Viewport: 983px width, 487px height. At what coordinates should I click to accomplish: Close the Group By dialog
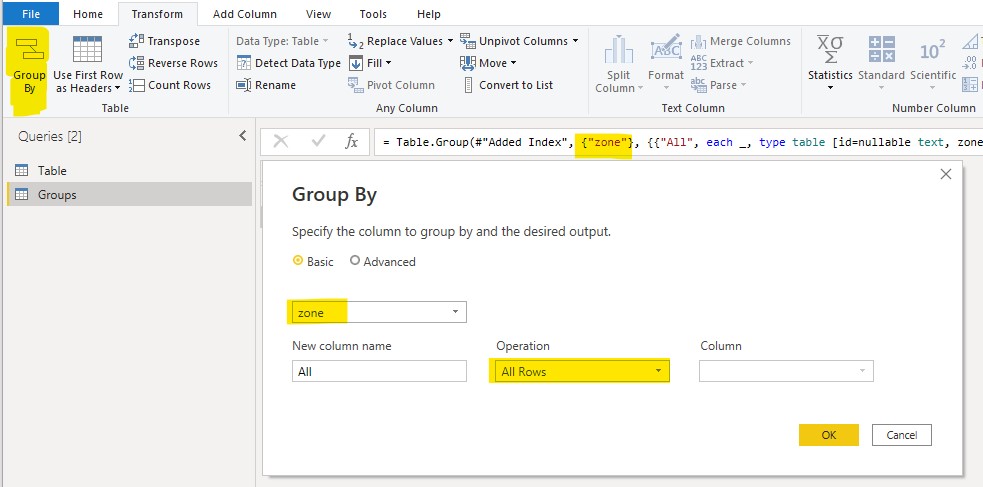[945, 174]
